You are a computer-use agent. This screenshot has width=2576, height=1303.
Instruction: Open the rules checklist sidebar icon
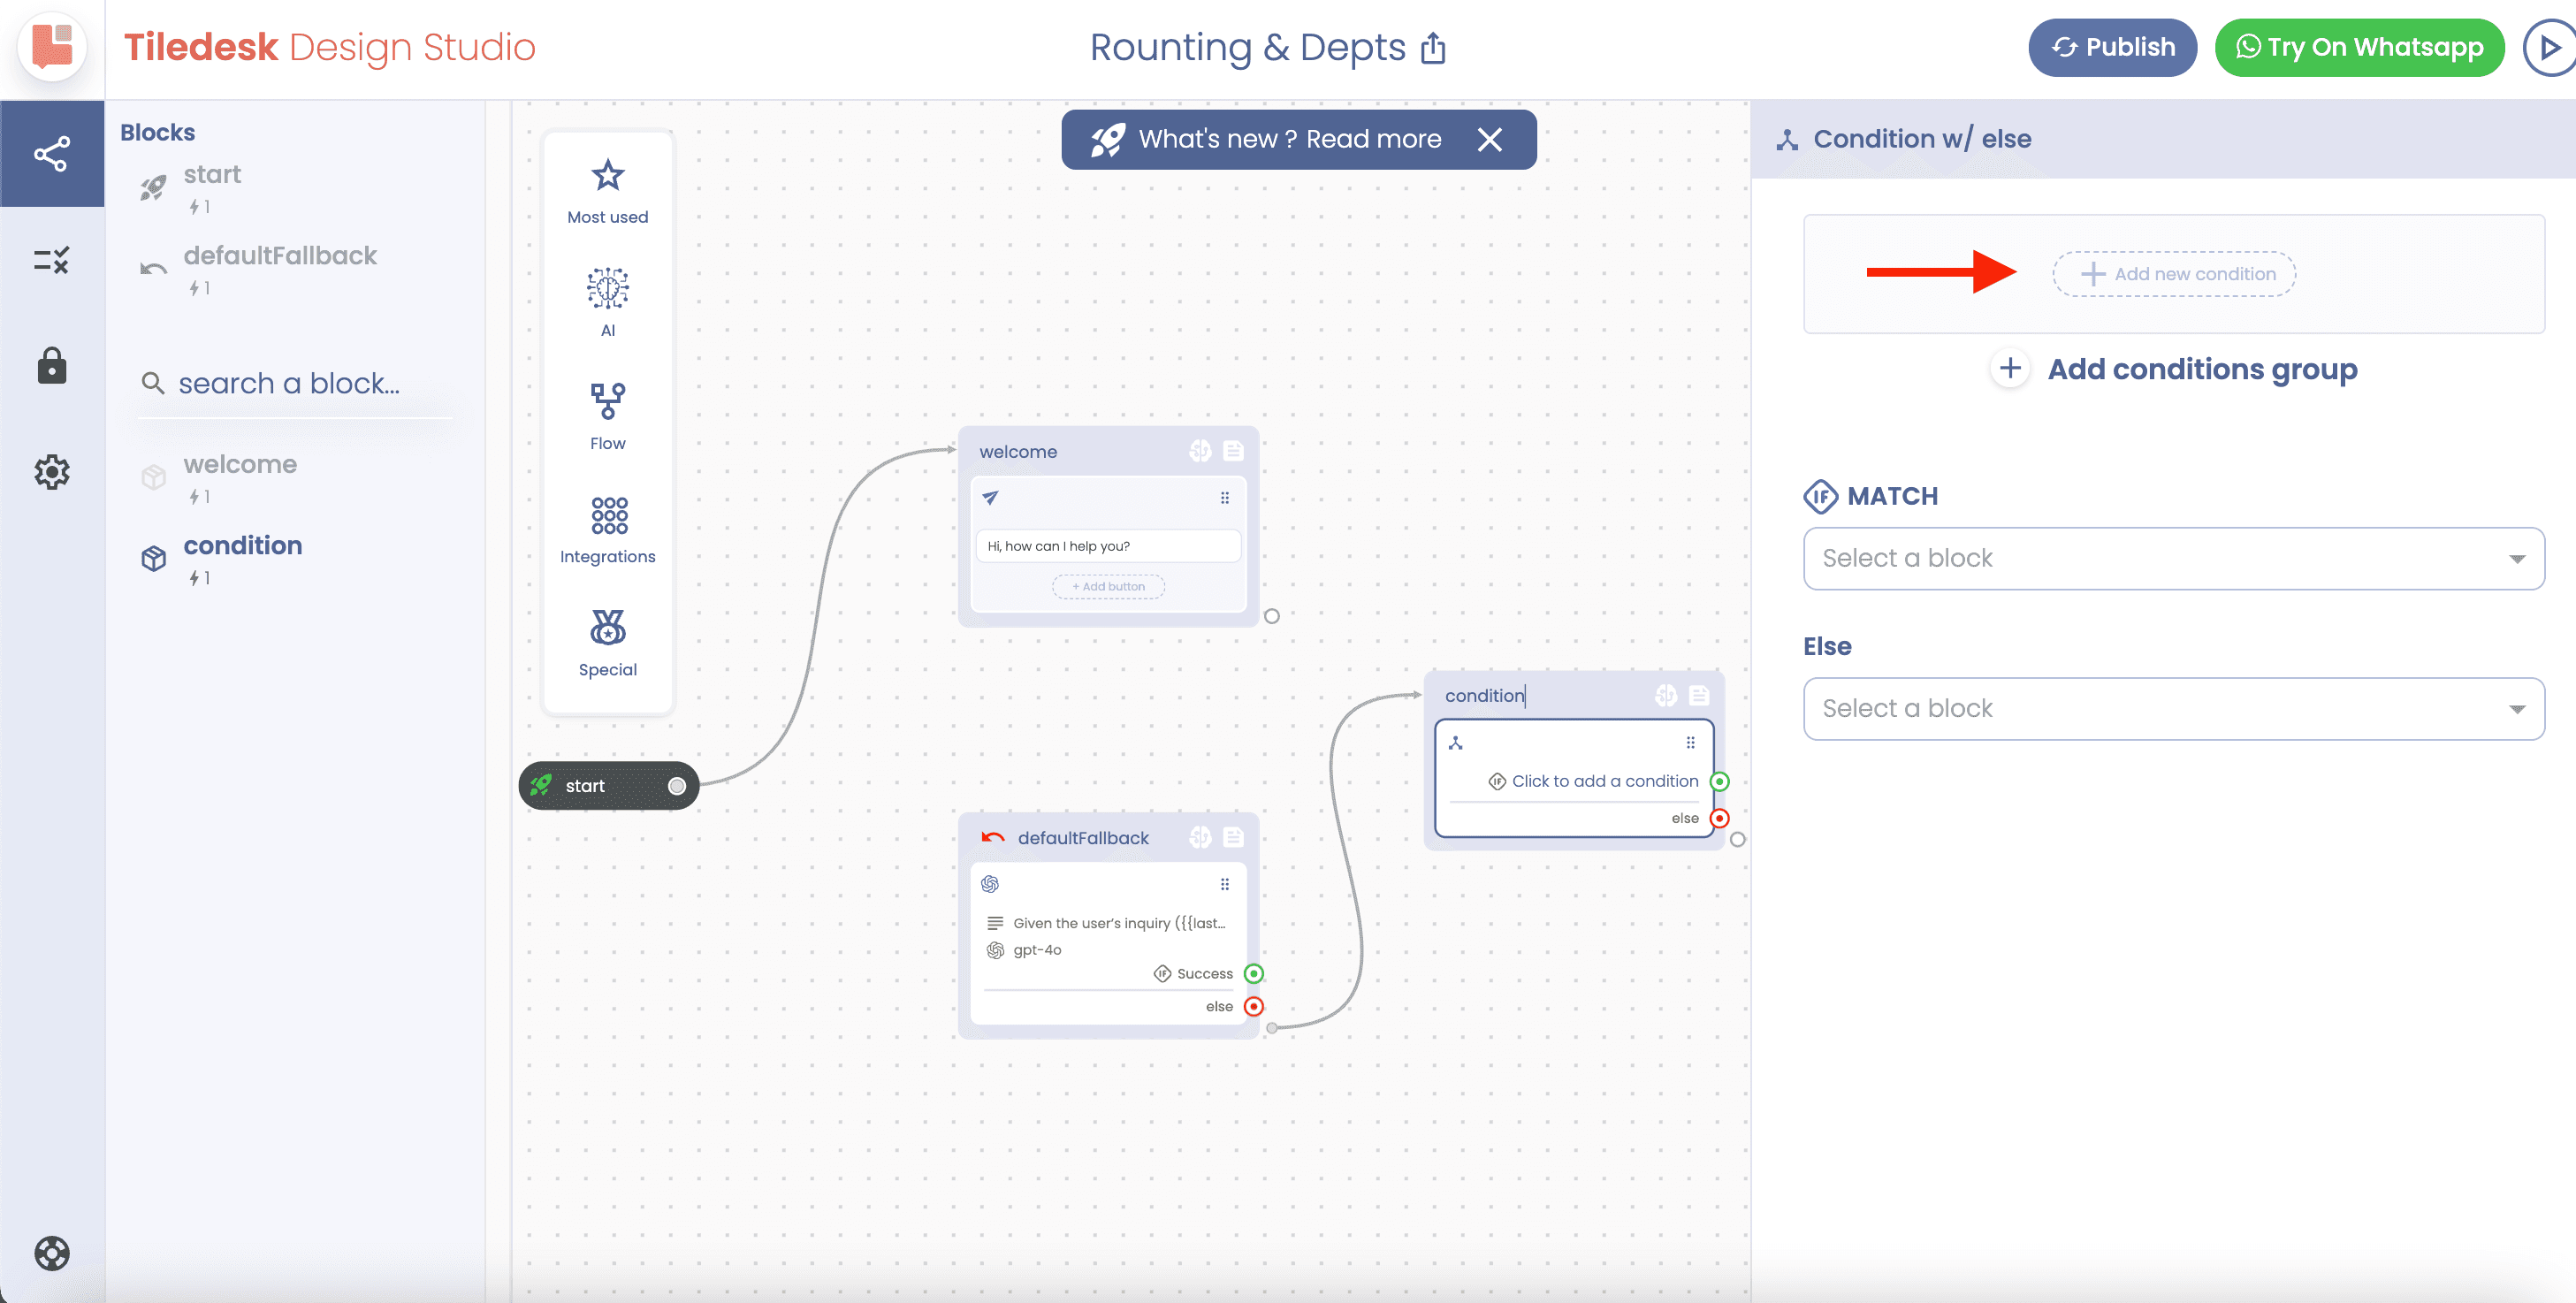52,261
